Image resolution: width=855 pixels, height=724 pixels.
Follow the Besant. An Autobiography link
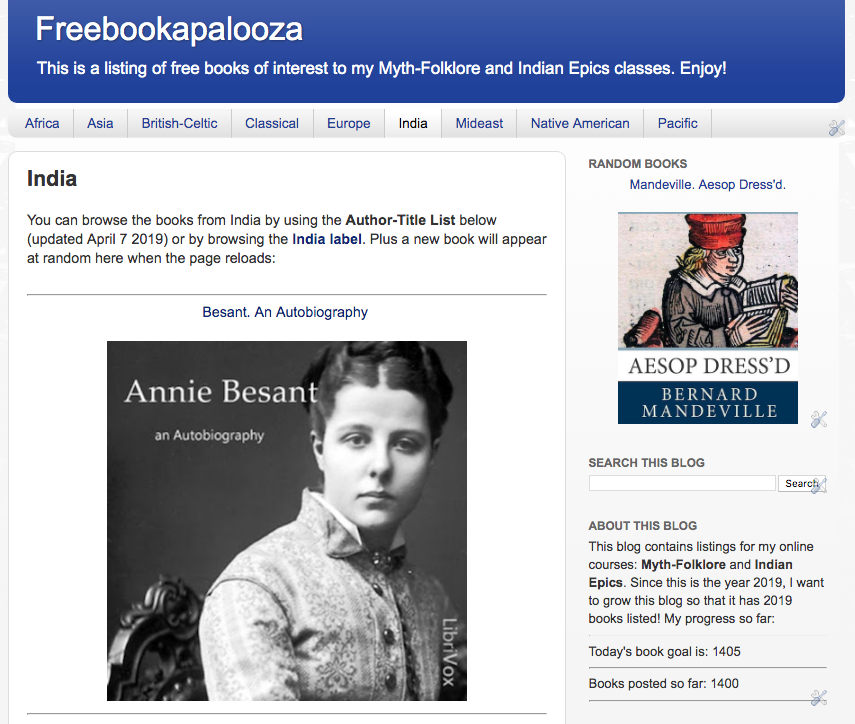(285, 312)
